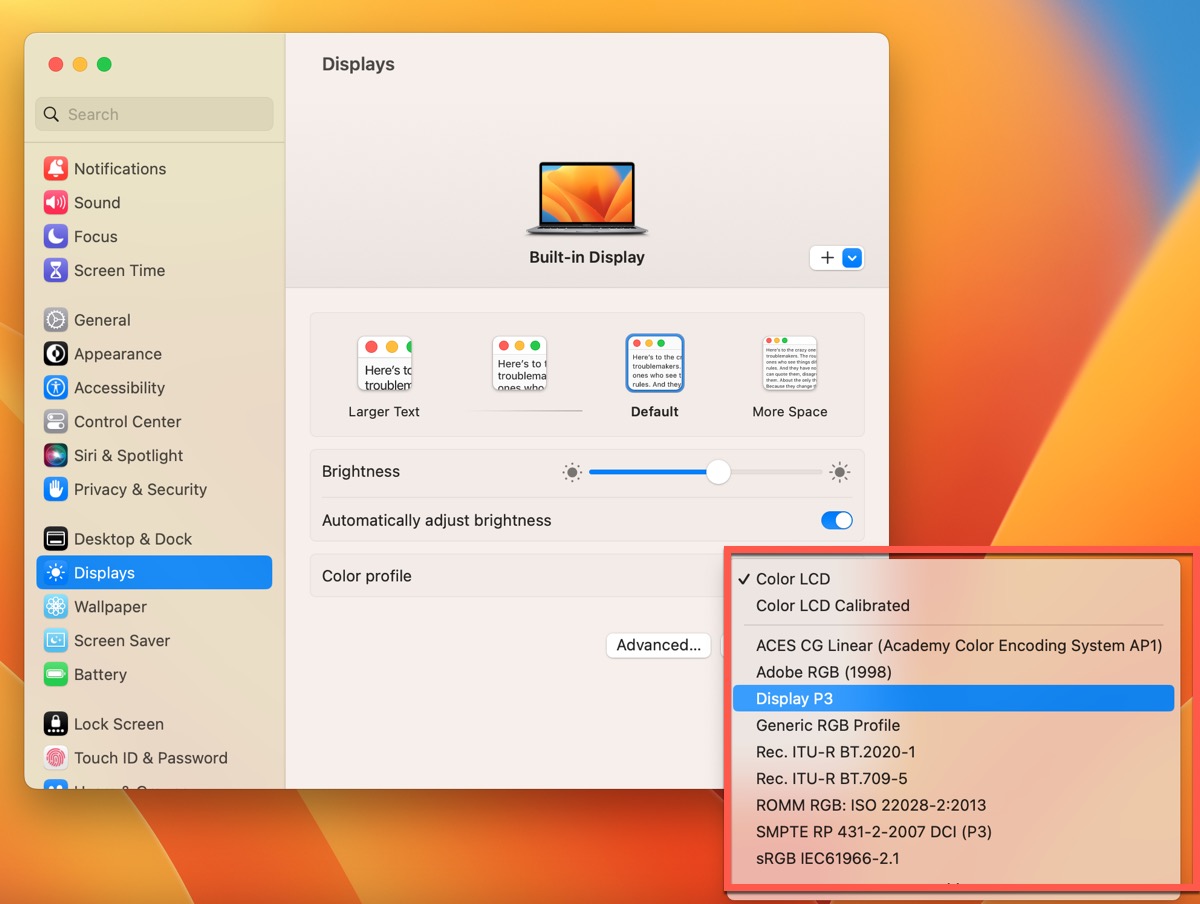Image resolution: width=1200 pixels, height=904 pixels.
Task: Click the Privacy & Security hand icon
Action: click(x=56, y=490)
